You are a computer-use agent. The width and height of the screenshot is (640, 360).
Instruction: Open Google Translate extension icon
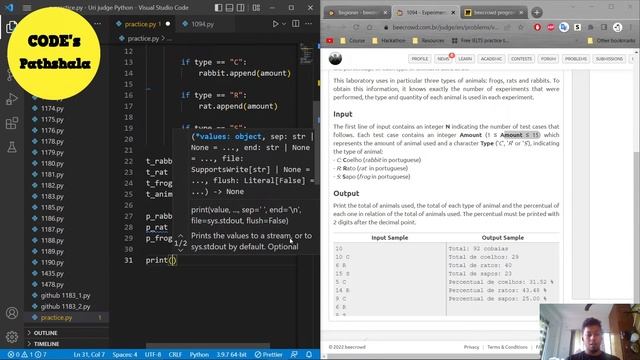tap(564, 27)
